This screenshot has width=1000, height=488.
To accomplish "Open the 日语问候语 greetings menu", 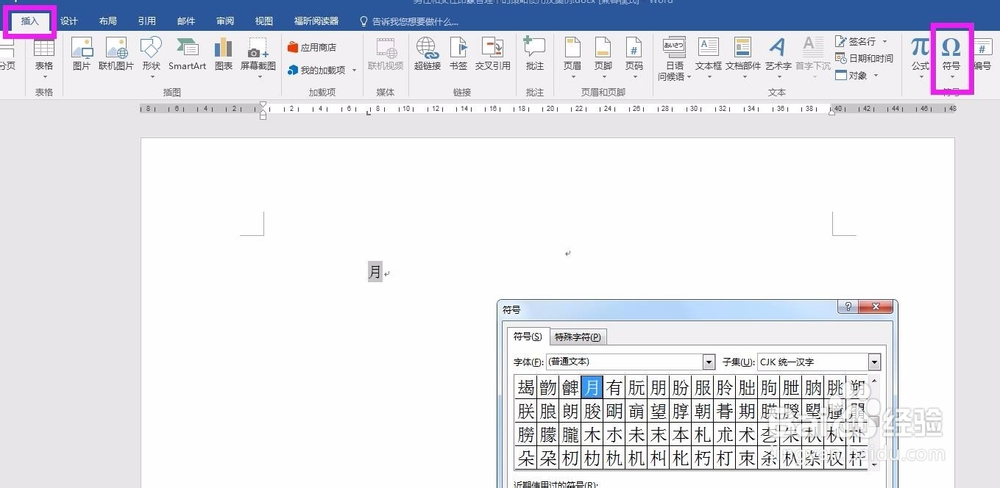I will (x=674, y=59).
